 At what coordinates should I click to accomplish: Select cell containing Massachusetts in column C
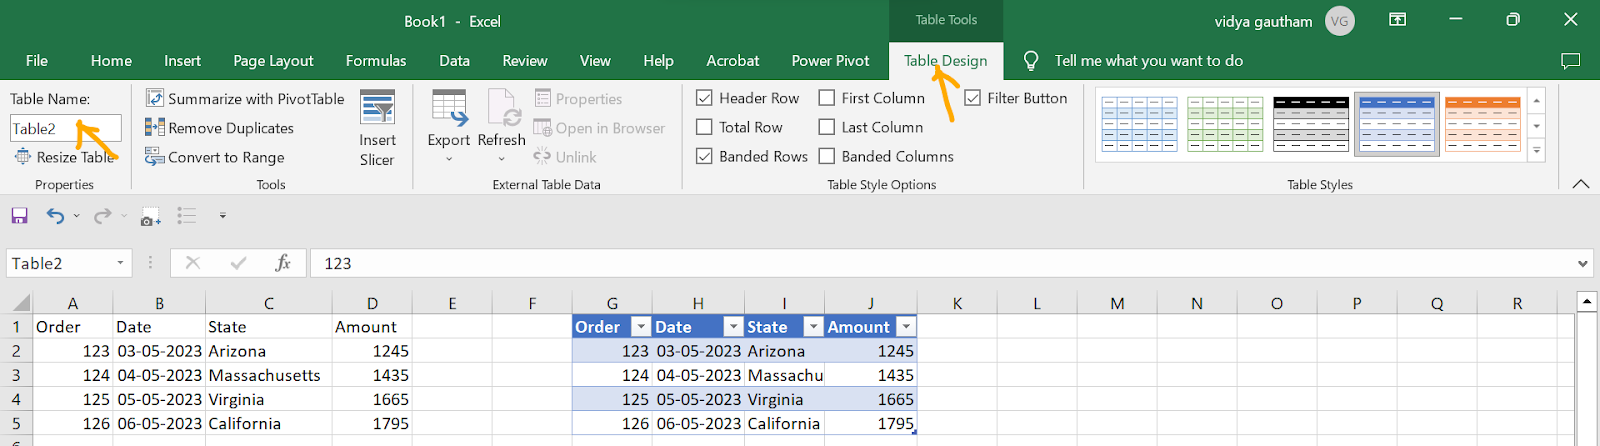[x=268, y=375]
